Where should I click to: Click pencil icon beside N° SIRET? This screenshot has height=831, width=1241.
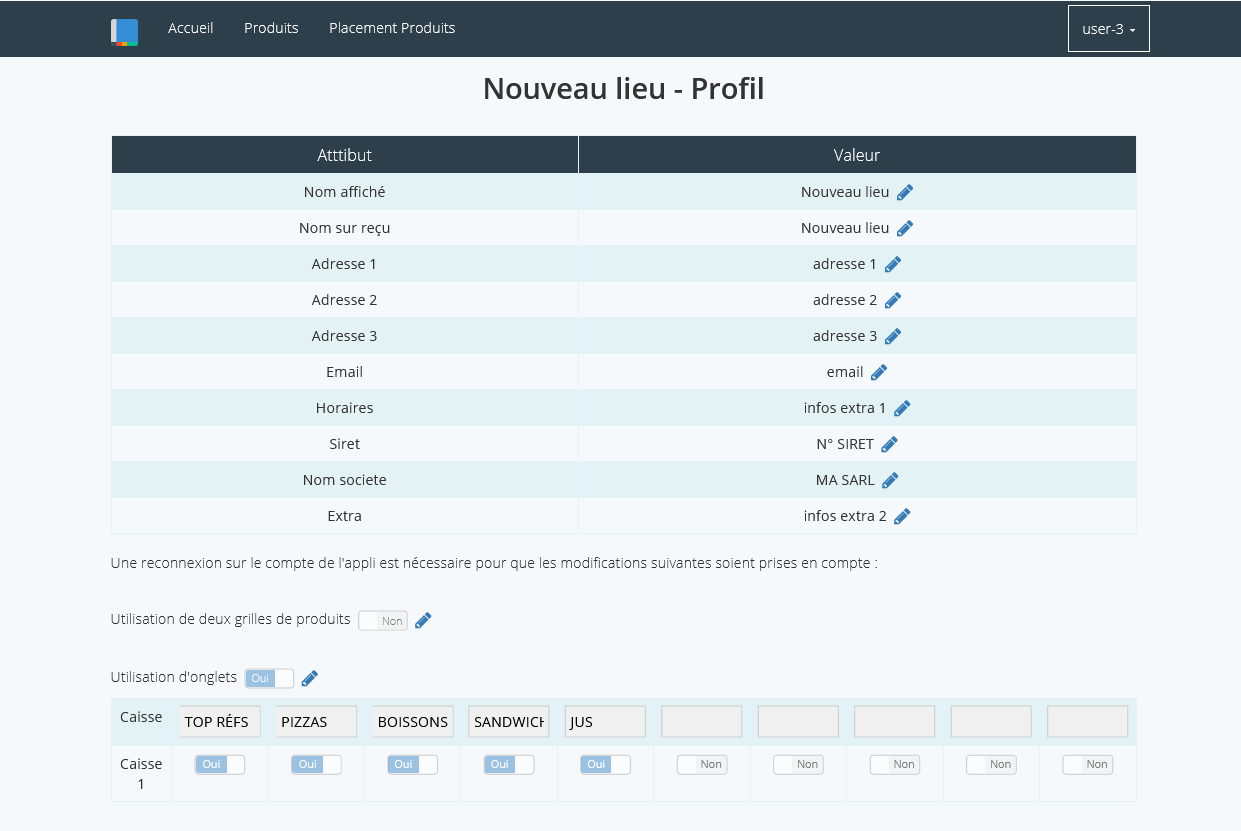[889, 444]
